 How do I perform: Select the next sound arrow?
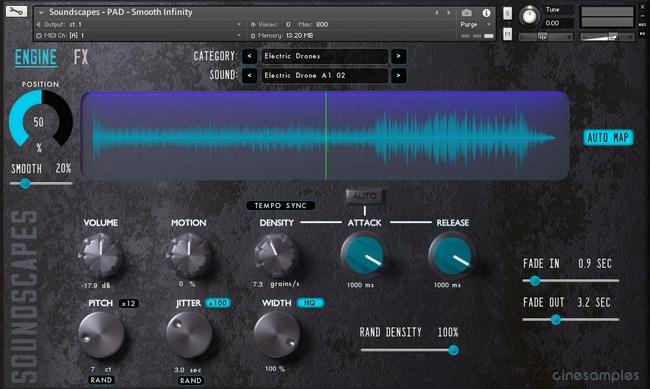click(x=398, y=75)
